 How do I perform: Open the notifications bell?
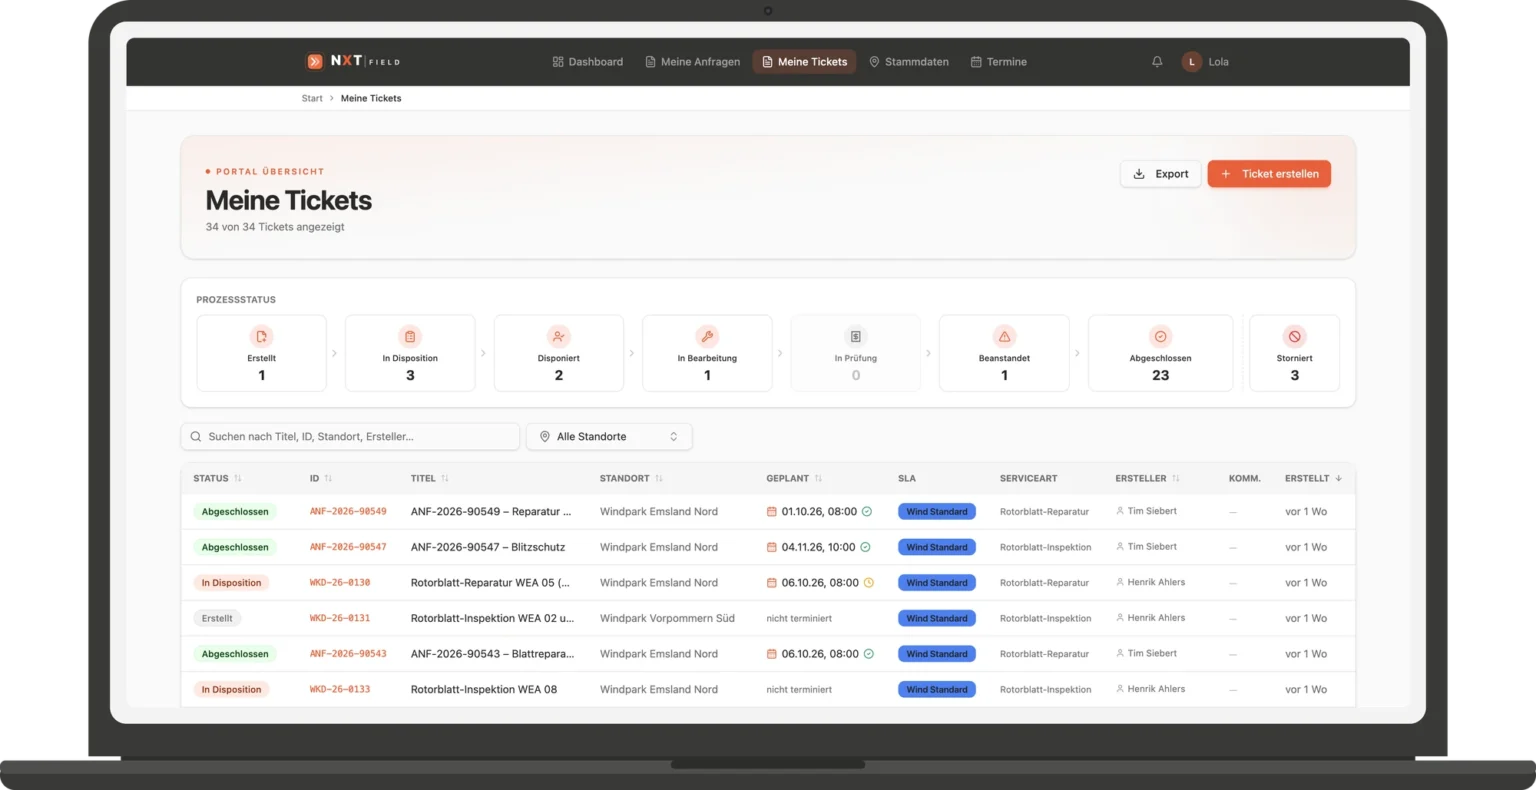(x=1157, y=62)
